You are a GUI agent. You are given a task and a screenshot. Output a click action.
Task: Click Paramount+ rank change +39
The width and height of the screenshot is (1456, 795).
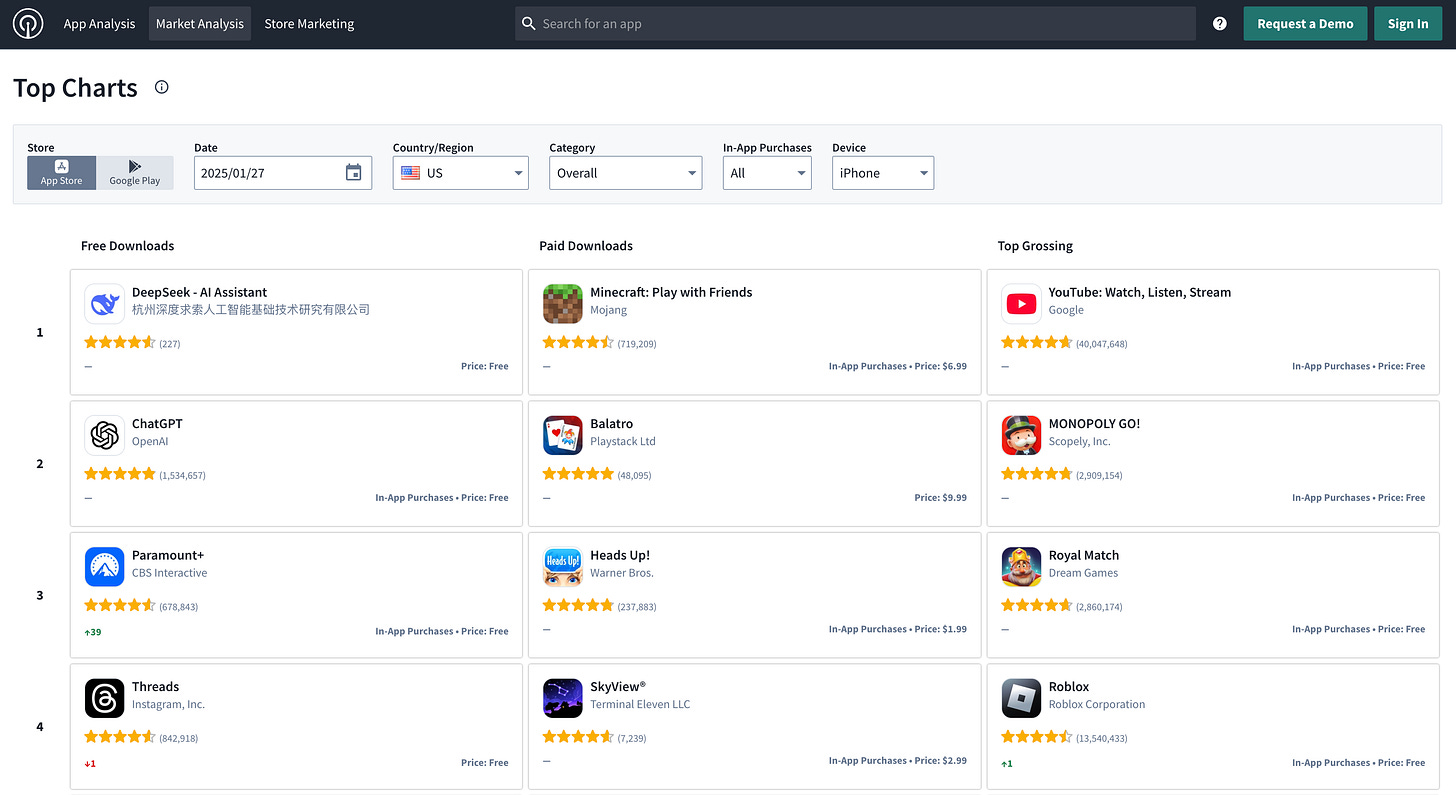pyautogui.click(x=93, y=632)
